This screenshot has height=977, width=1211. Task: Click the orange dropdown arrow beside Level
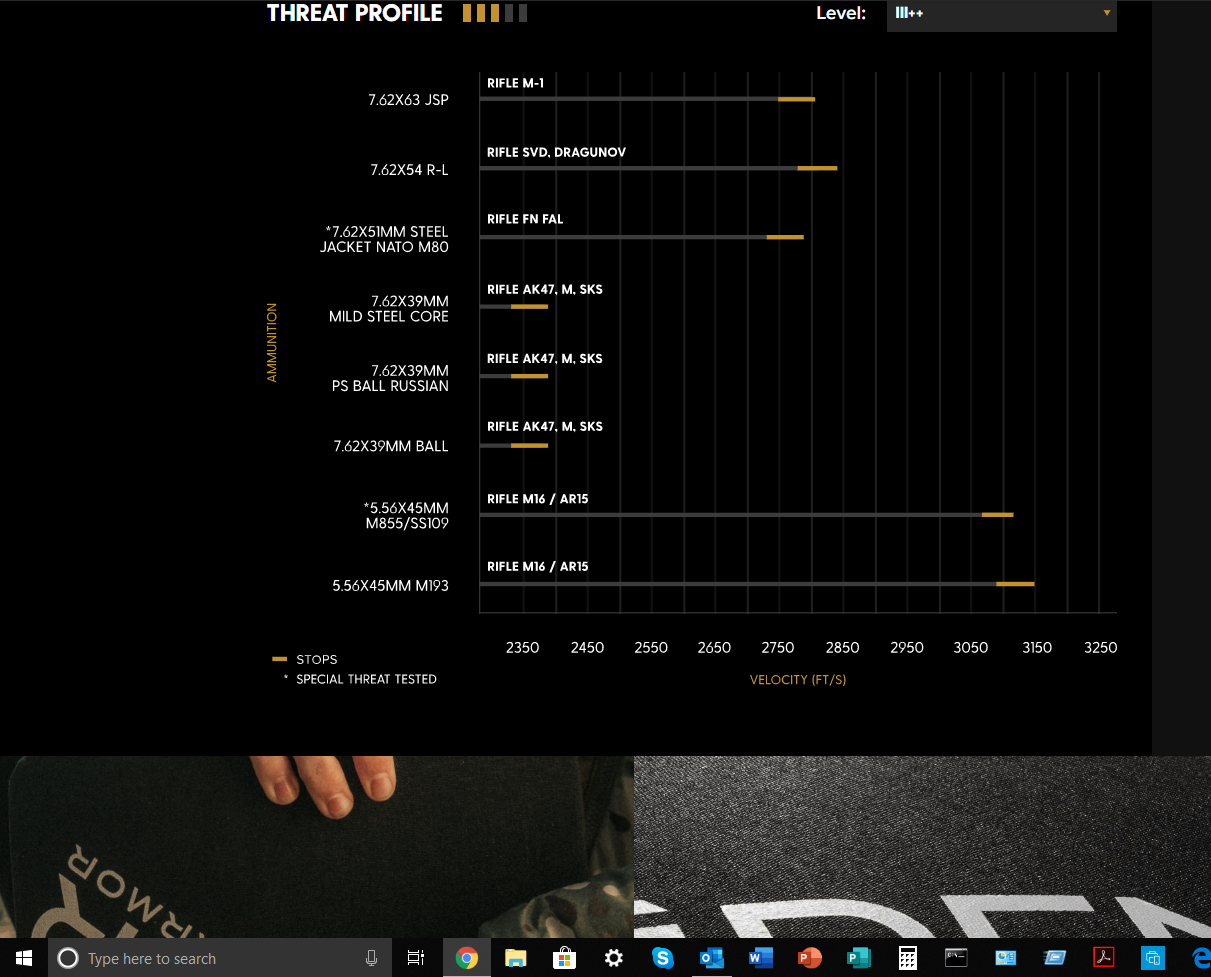tap(1106, 13)
